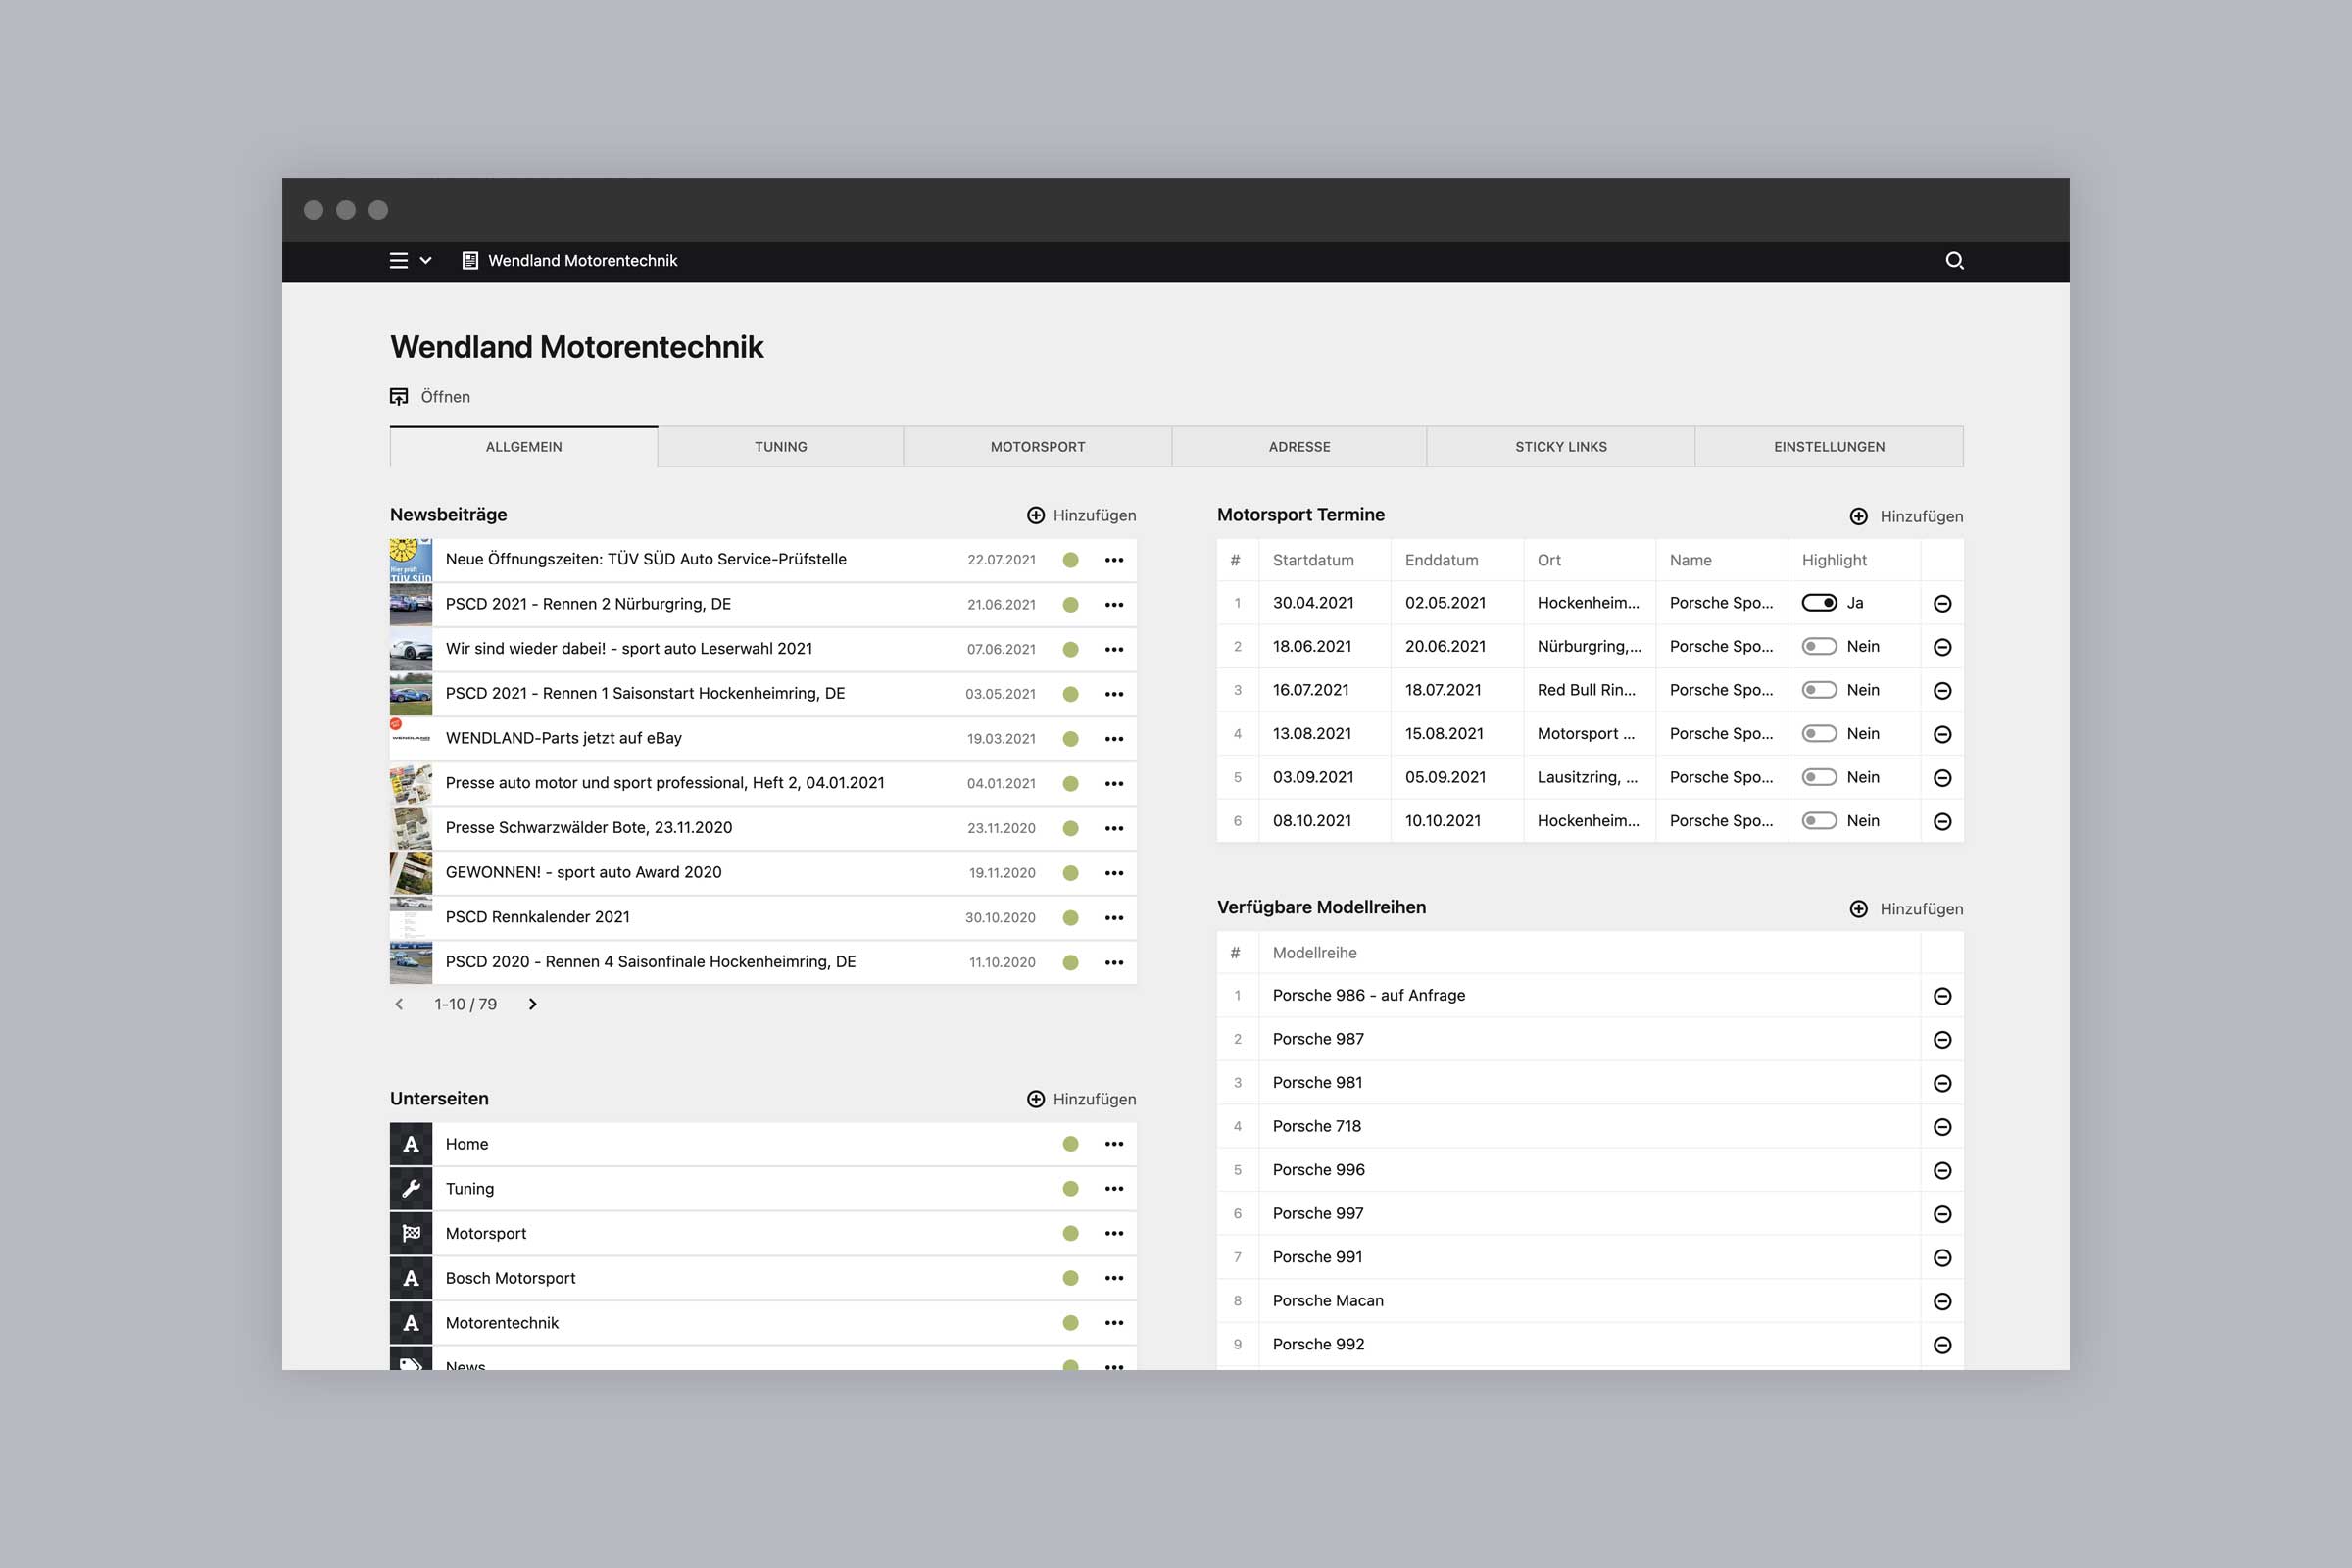Image resolution: width=2352 pixels, height=1568 pixels.
Task: Click the flag icon of the Motorsport subpage
Action: coord(411,1233)
